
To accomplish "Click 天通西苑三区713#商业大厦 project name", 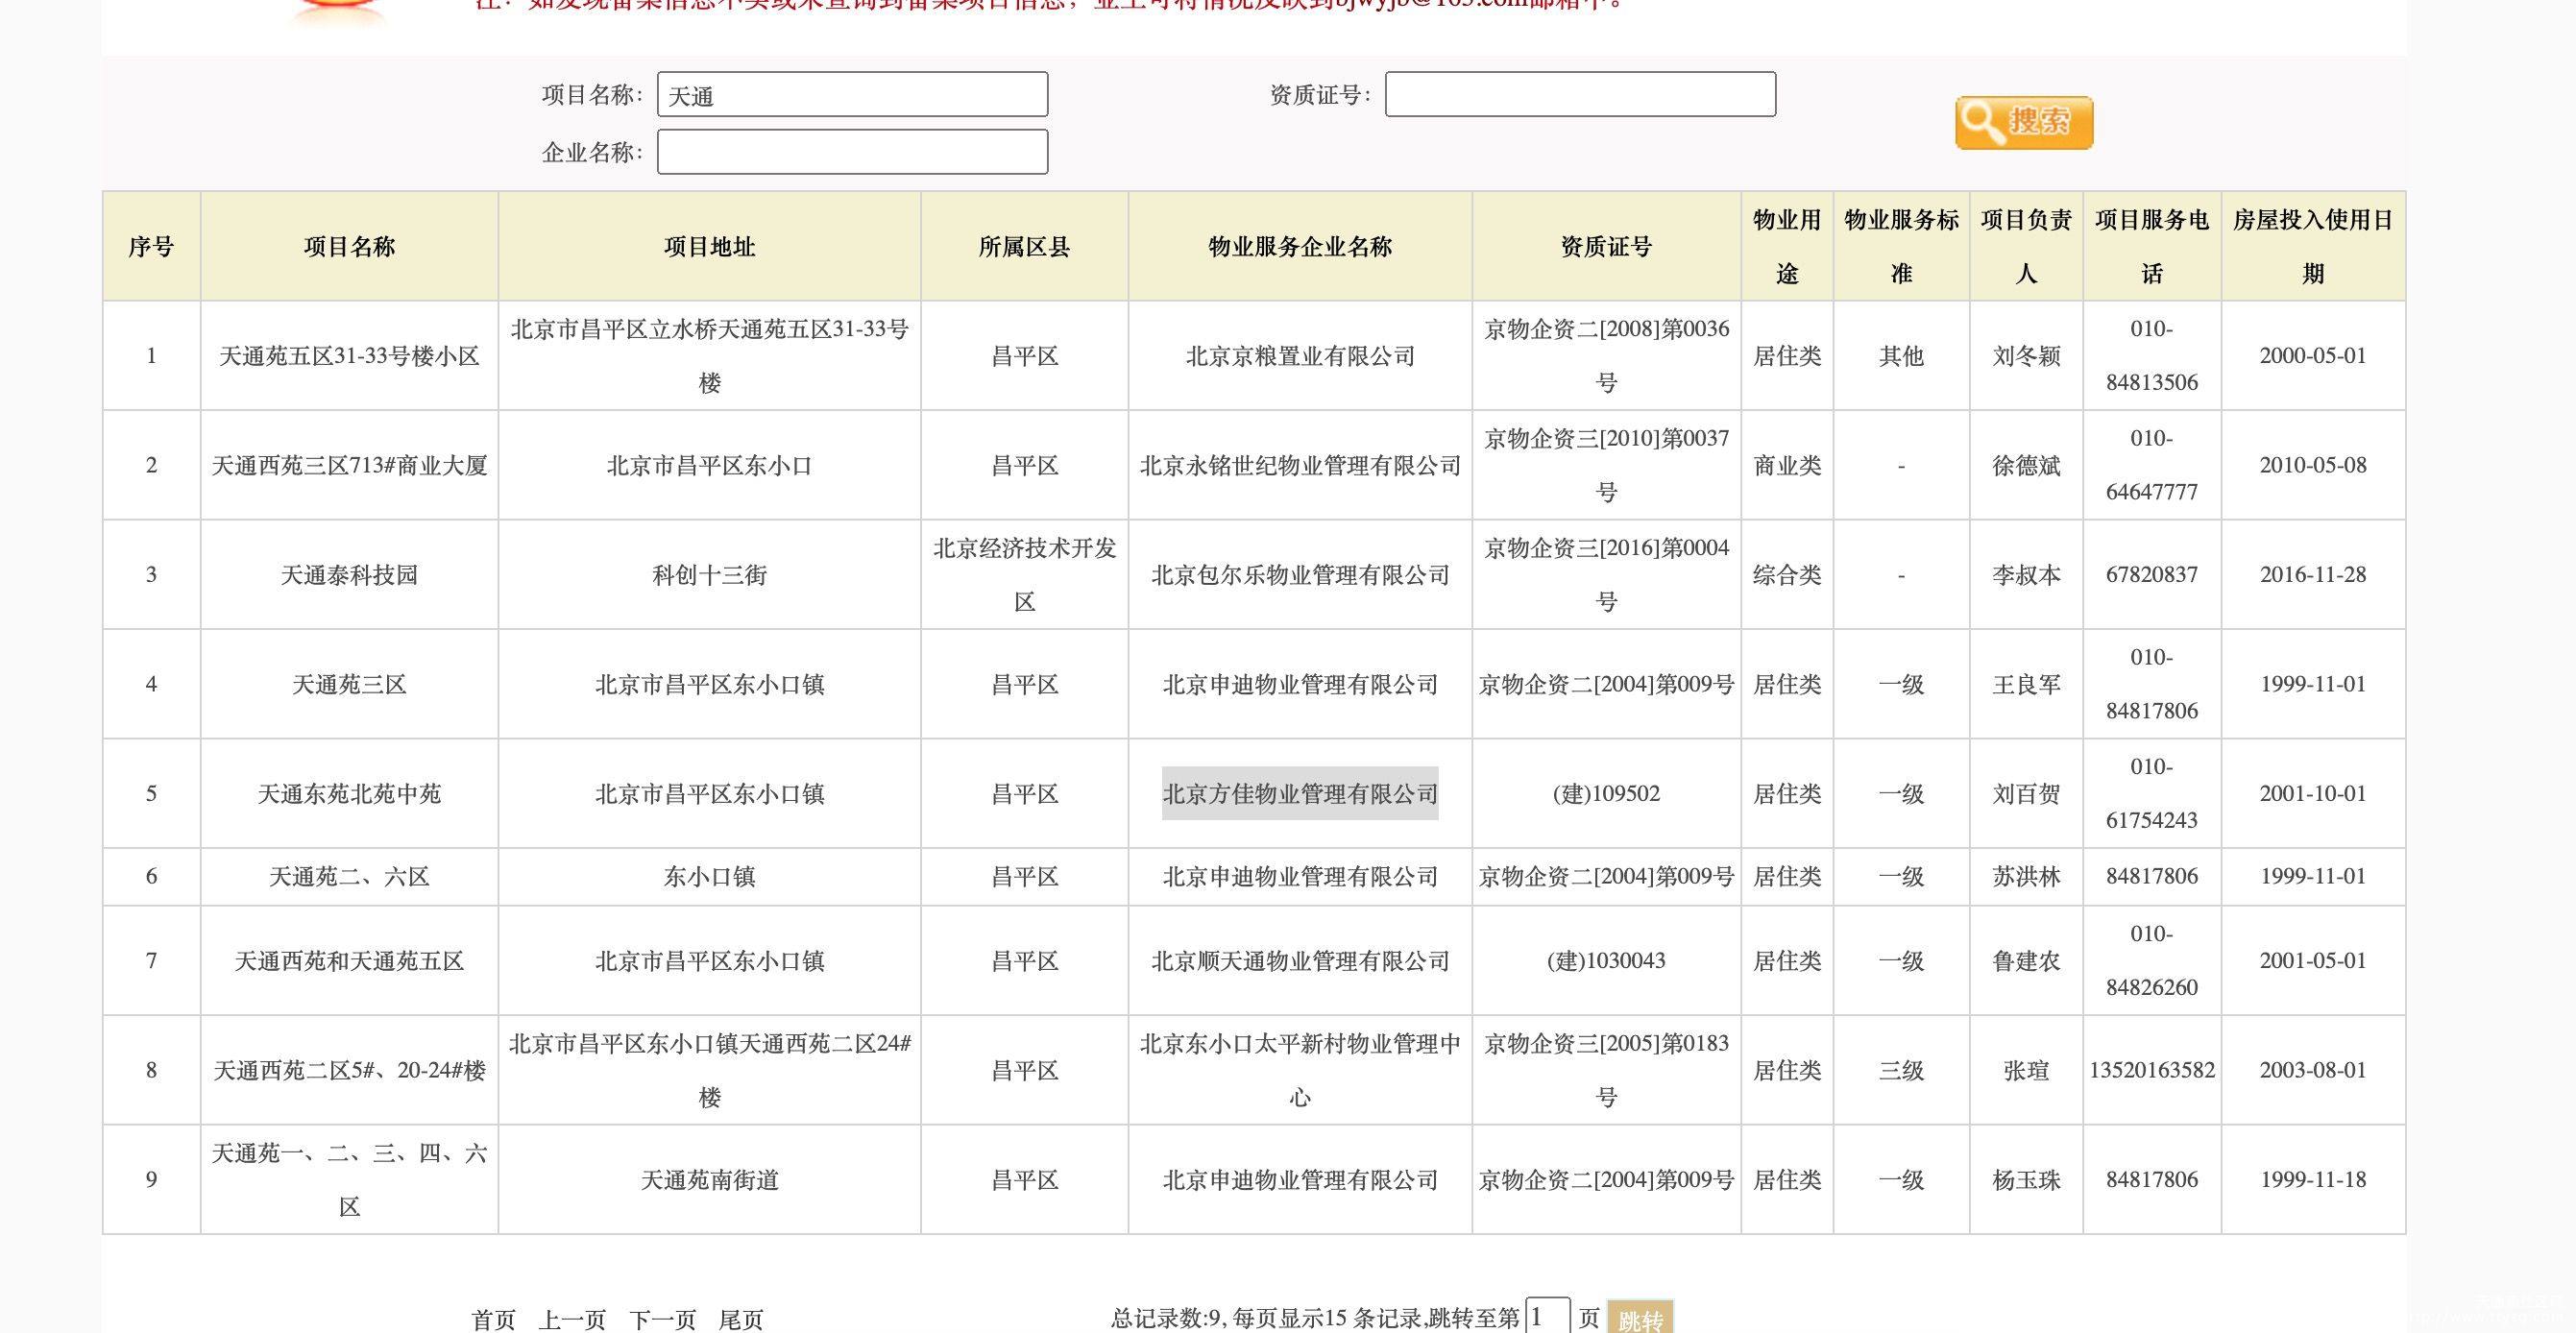I will (x=349, y=466).
